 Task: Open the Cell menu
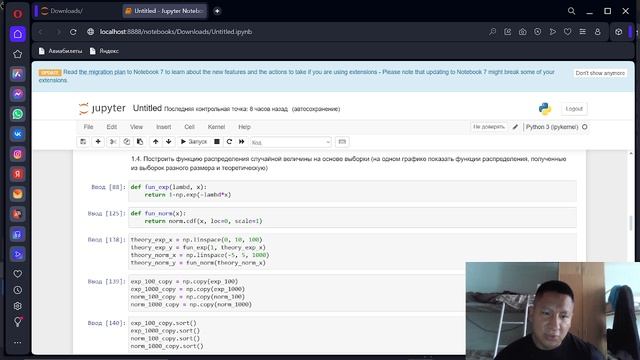[189, 127]
